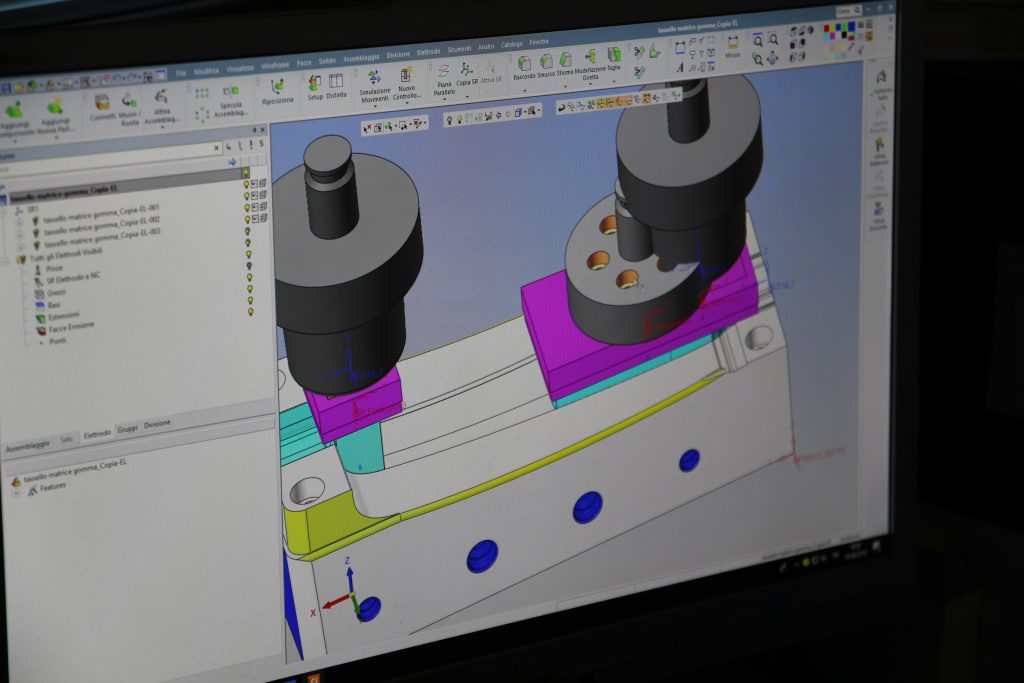Click the Attiva Assemblaggio icon

(161, 97)
